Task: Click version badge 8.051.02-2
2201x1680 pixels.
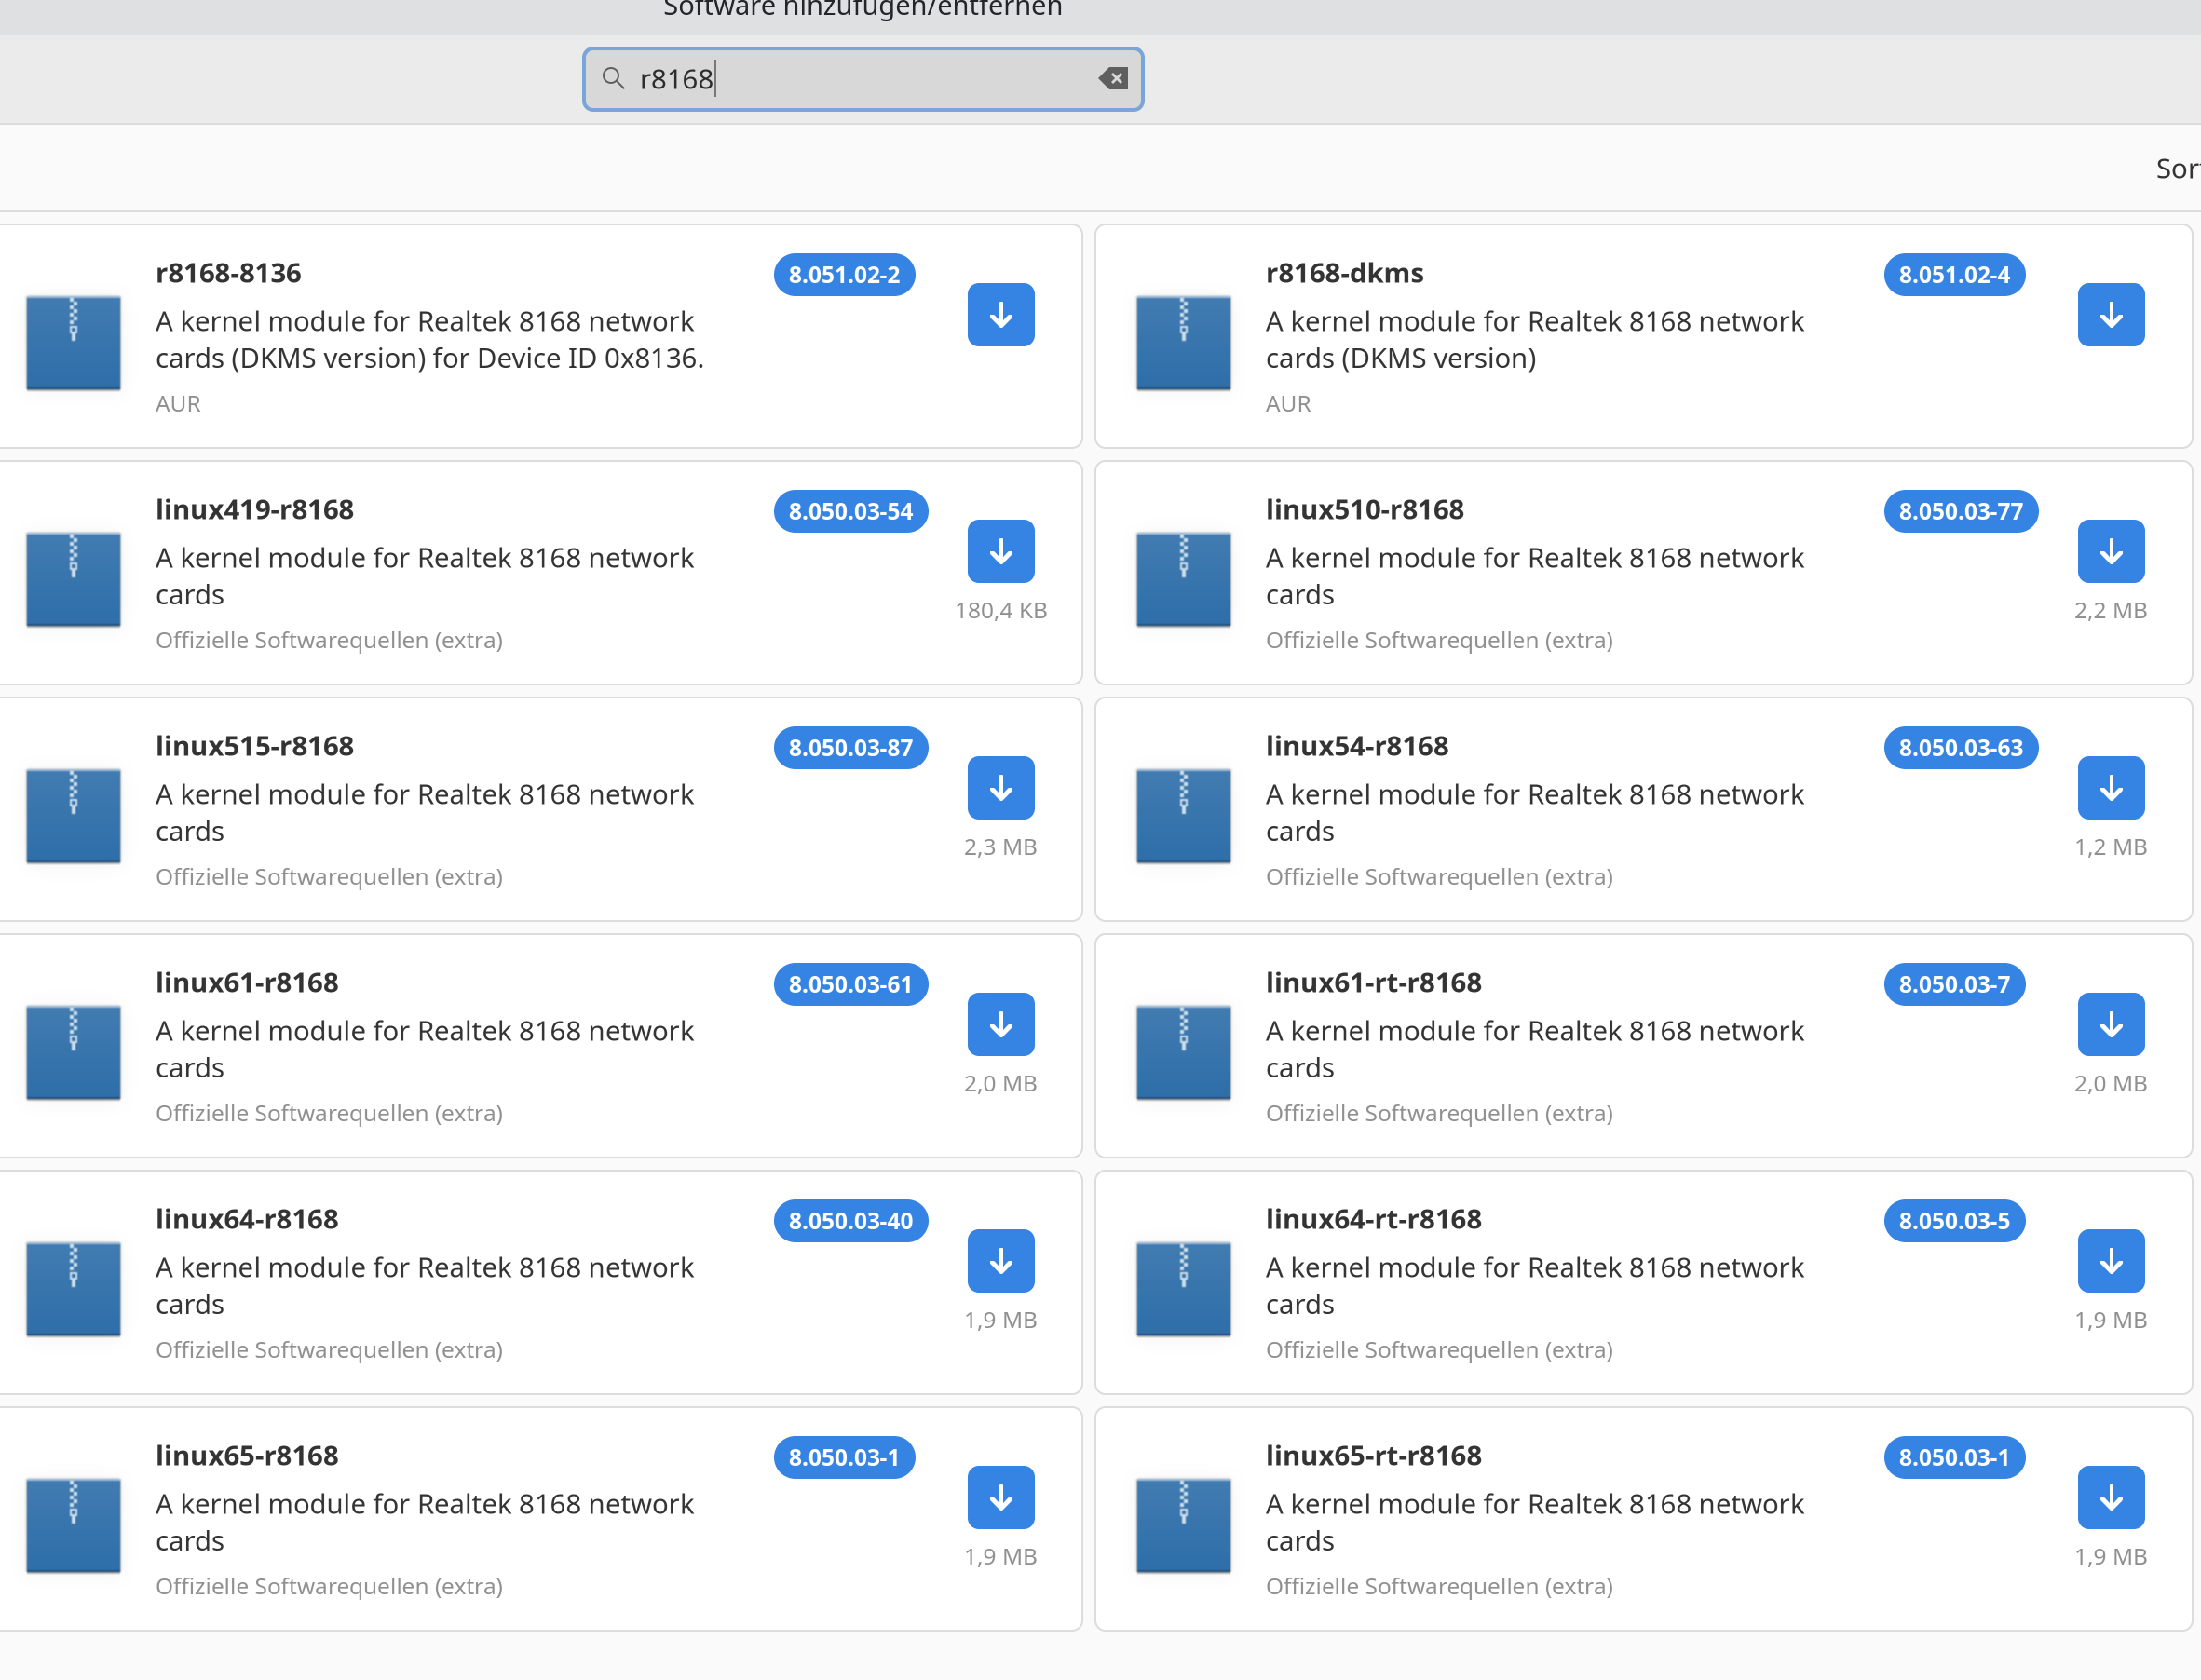Action: [x=844, y=274]
